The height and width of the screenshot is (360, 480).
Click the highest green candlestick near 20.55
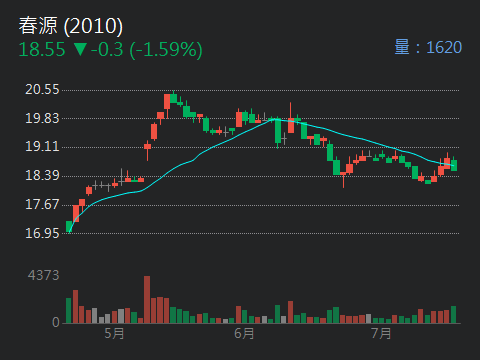pyautogui.click(x=173, y=98)
